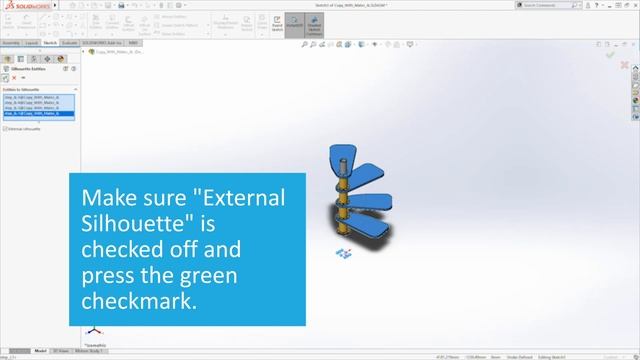This screenshot has height=360, width=640.
Task: Toggle the pushpin to keep panel visible
Action: (23, 78)
